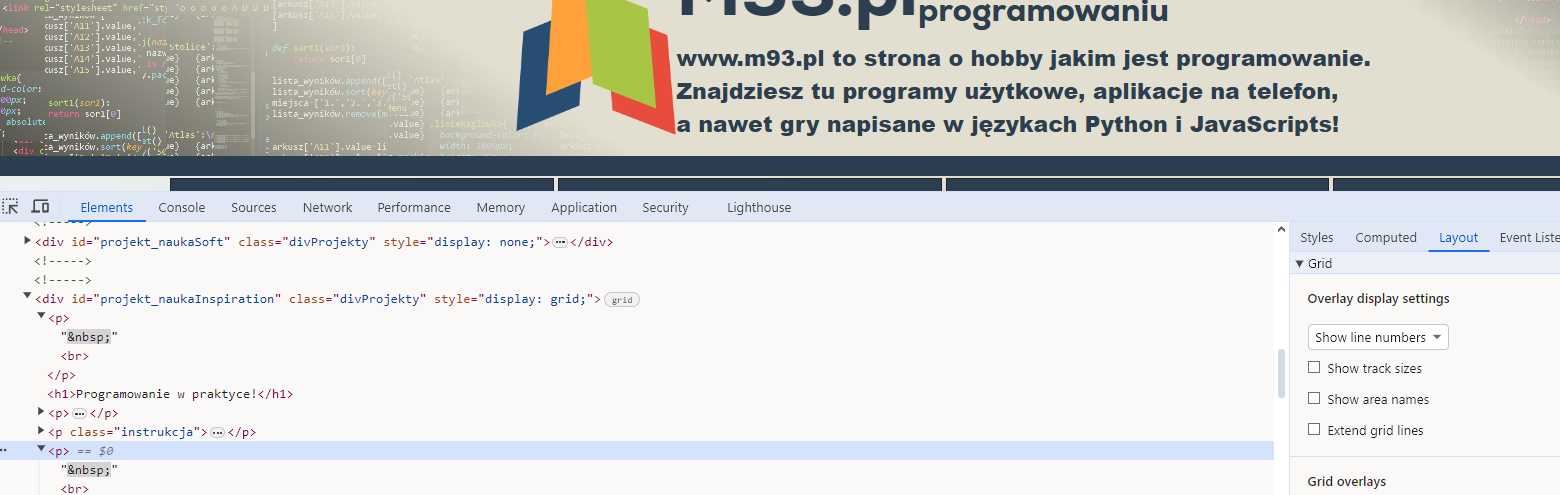Switch to the Computed styles tab
The image size is (1560, 495).
click(x=1385, y=238)
